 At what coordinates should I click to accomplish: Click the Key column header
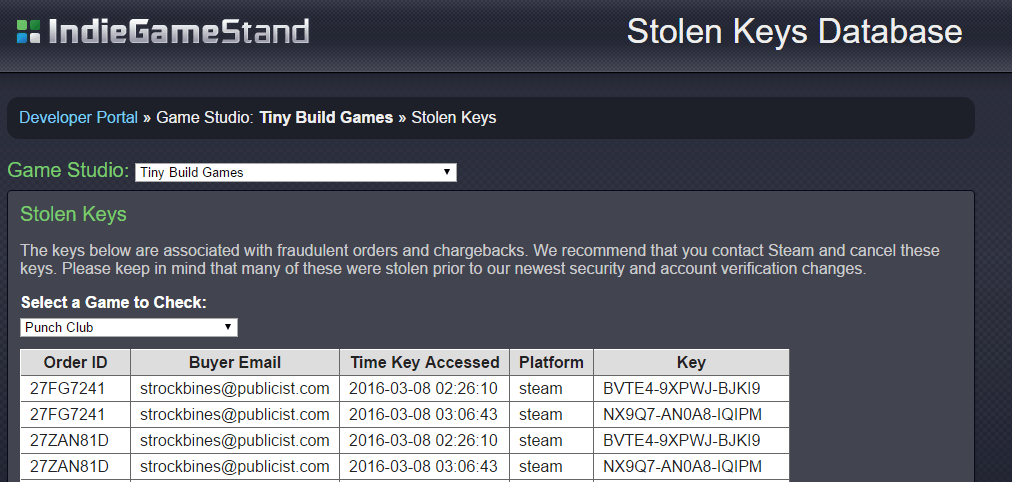coord(691,363)
